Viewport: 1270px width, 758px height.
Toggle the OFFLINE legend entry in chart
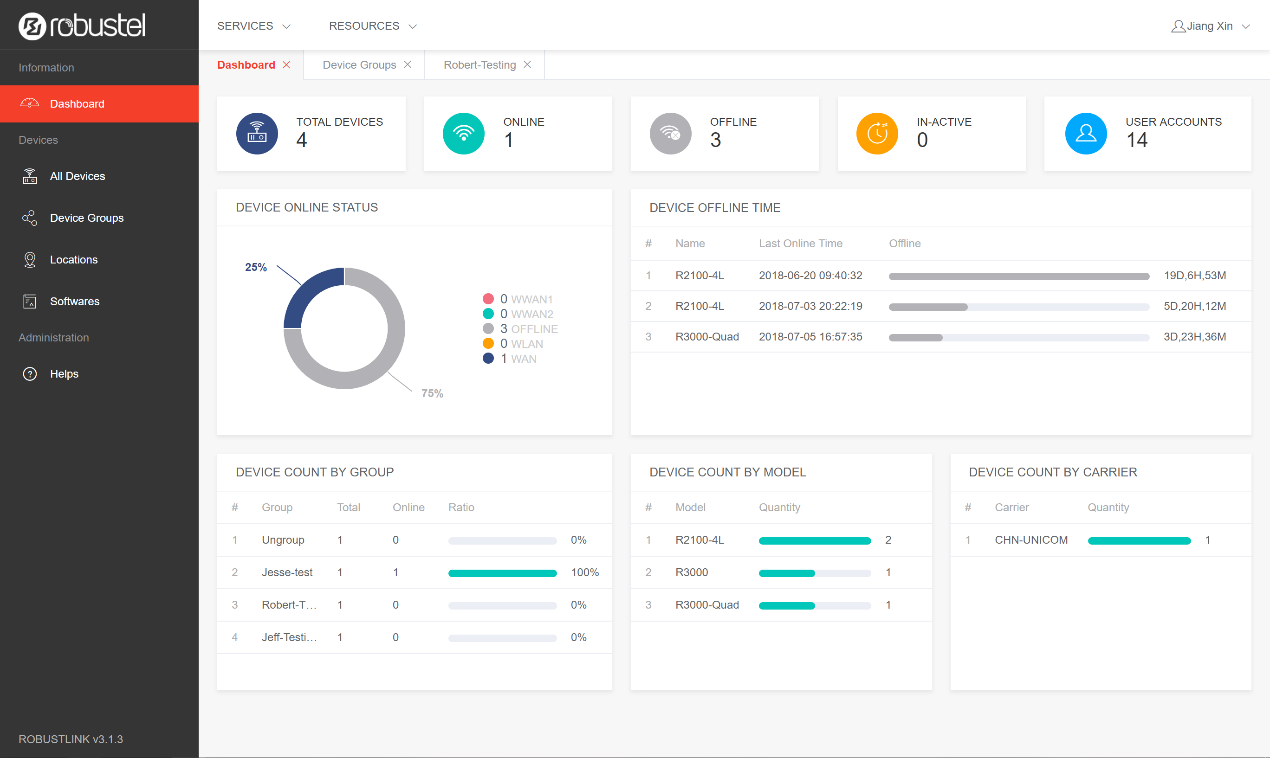520,329
